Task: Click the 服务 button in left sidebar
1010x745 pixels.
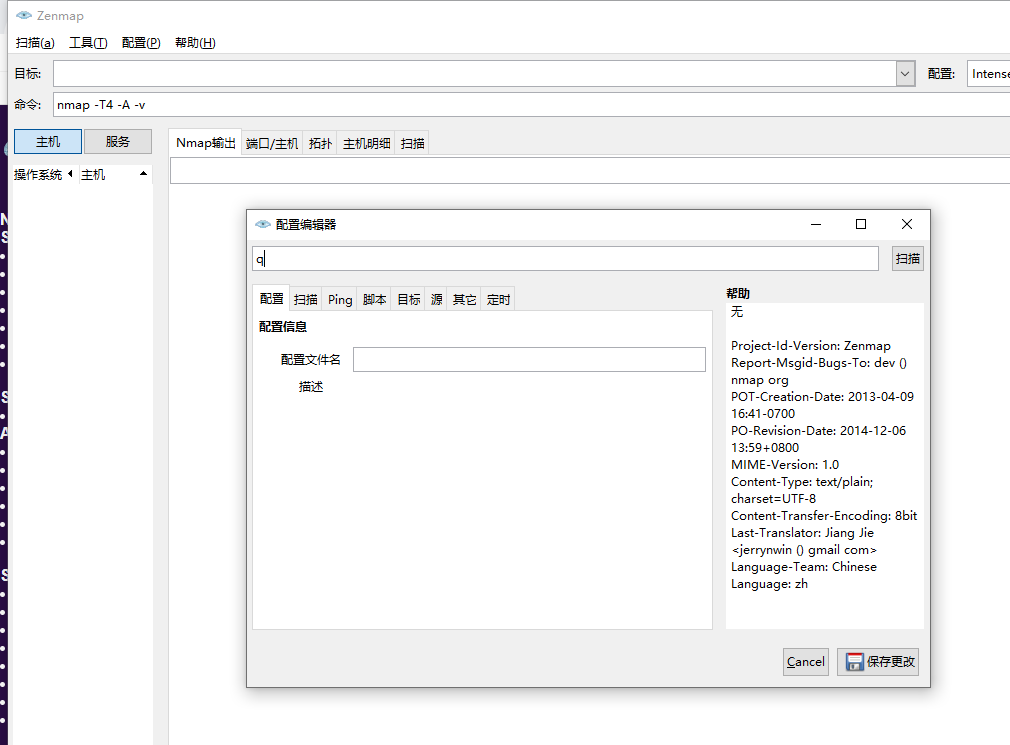Action: coord(117,141)
